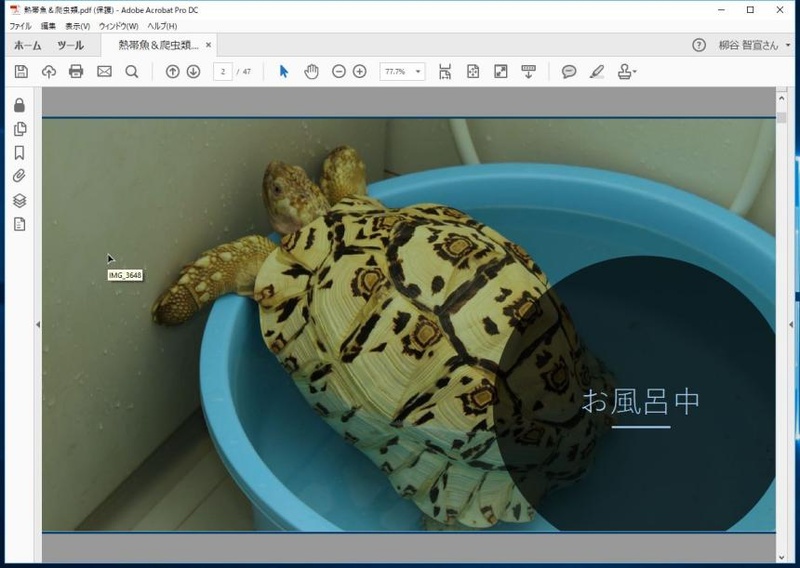Open the Bookmarks panel in the sidebar
Image resolution: width=800 pixels, height=568 pixels.
pyautogui.click(x=19, y=153)
